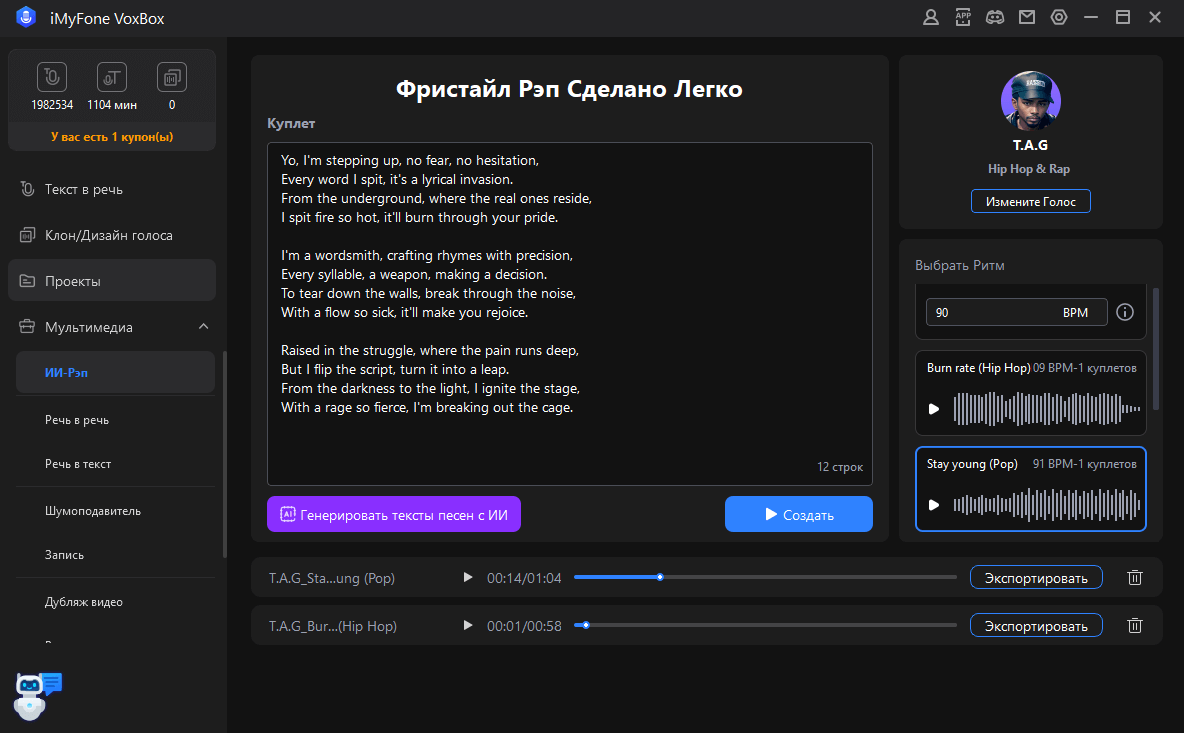Click the voice clone count icon above 0
This screenshot has width=1184, height=733.
[x=172, y=77]
